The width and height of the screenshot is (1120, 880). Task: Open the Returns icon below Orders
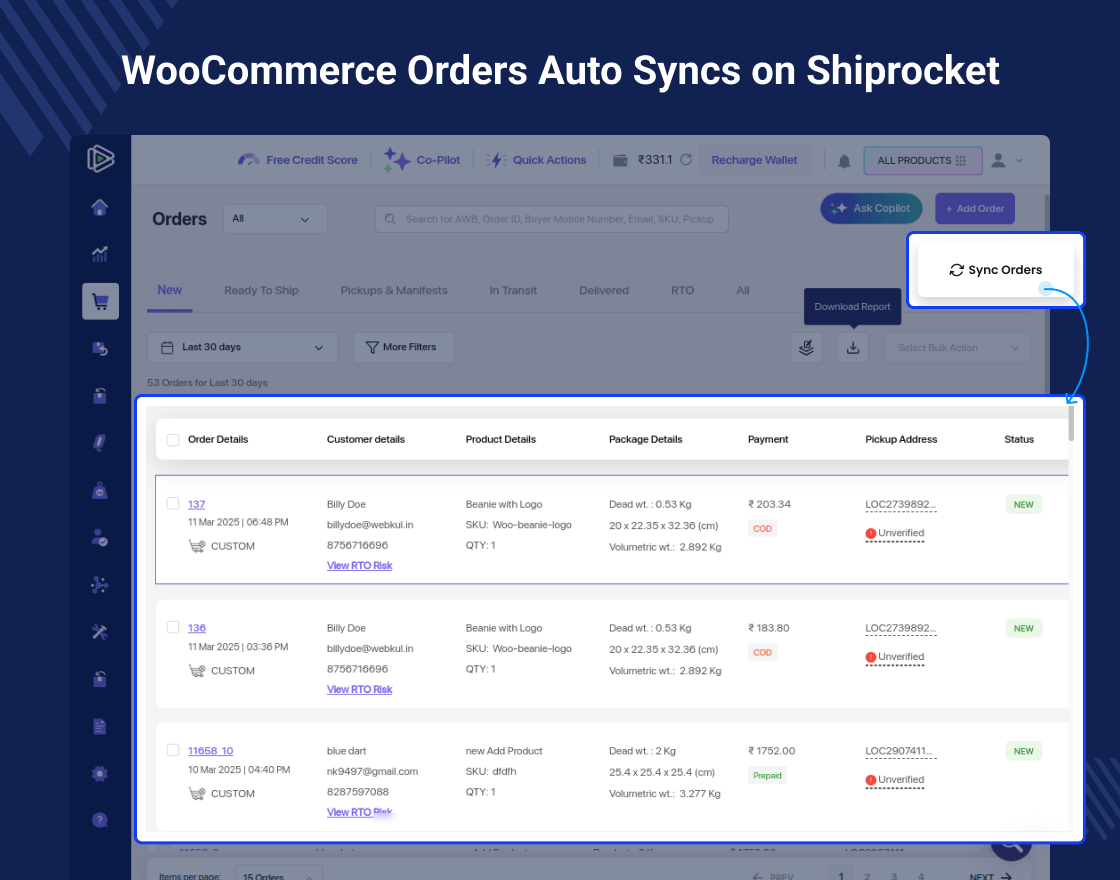tap(99, 348)
